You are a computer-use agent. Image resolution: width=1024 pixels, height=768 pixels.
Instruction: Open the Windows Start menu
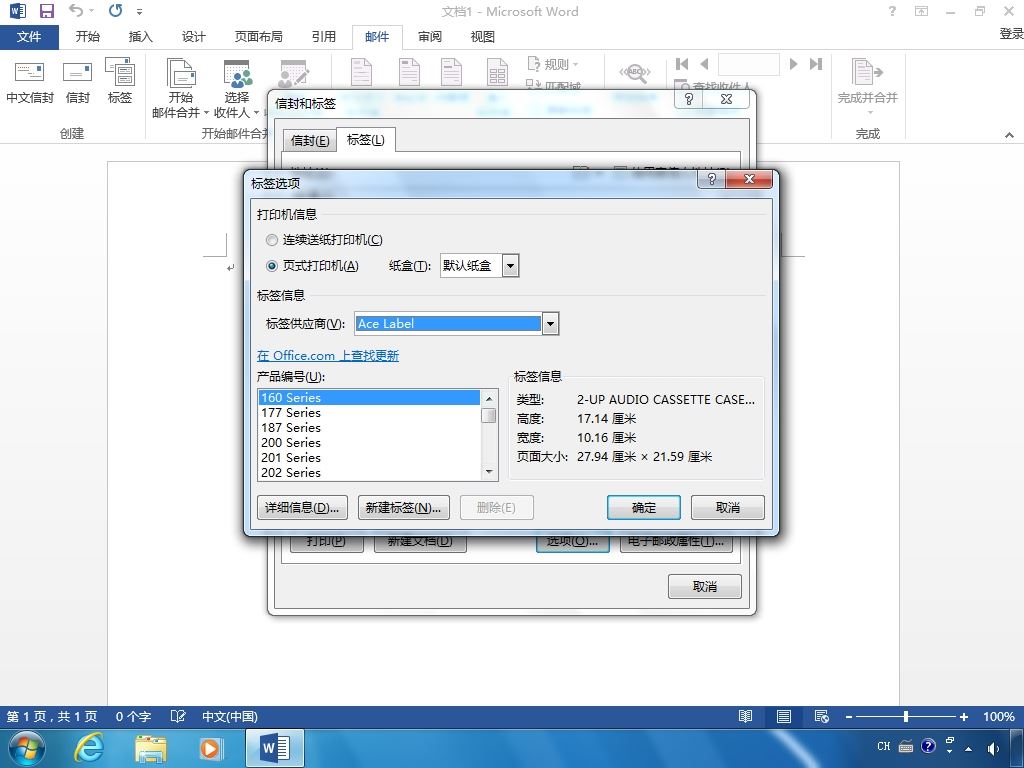[27, 748]
